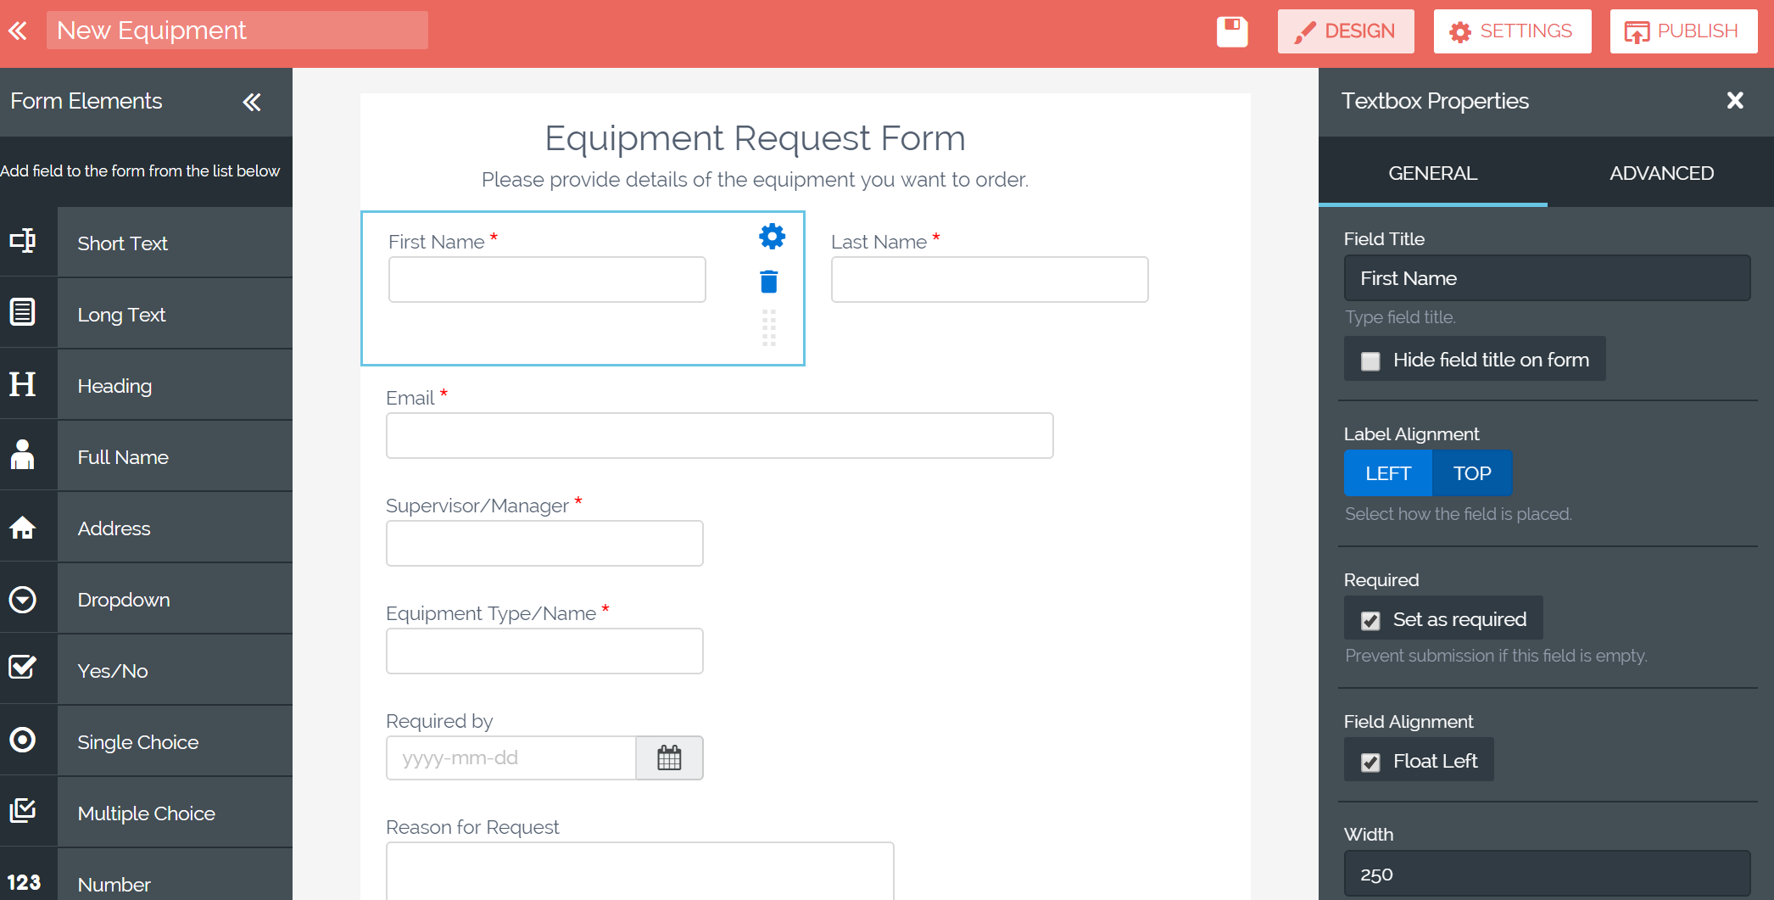
Task: Click the PUBLISH button
Action: [x=1683, y=31]
